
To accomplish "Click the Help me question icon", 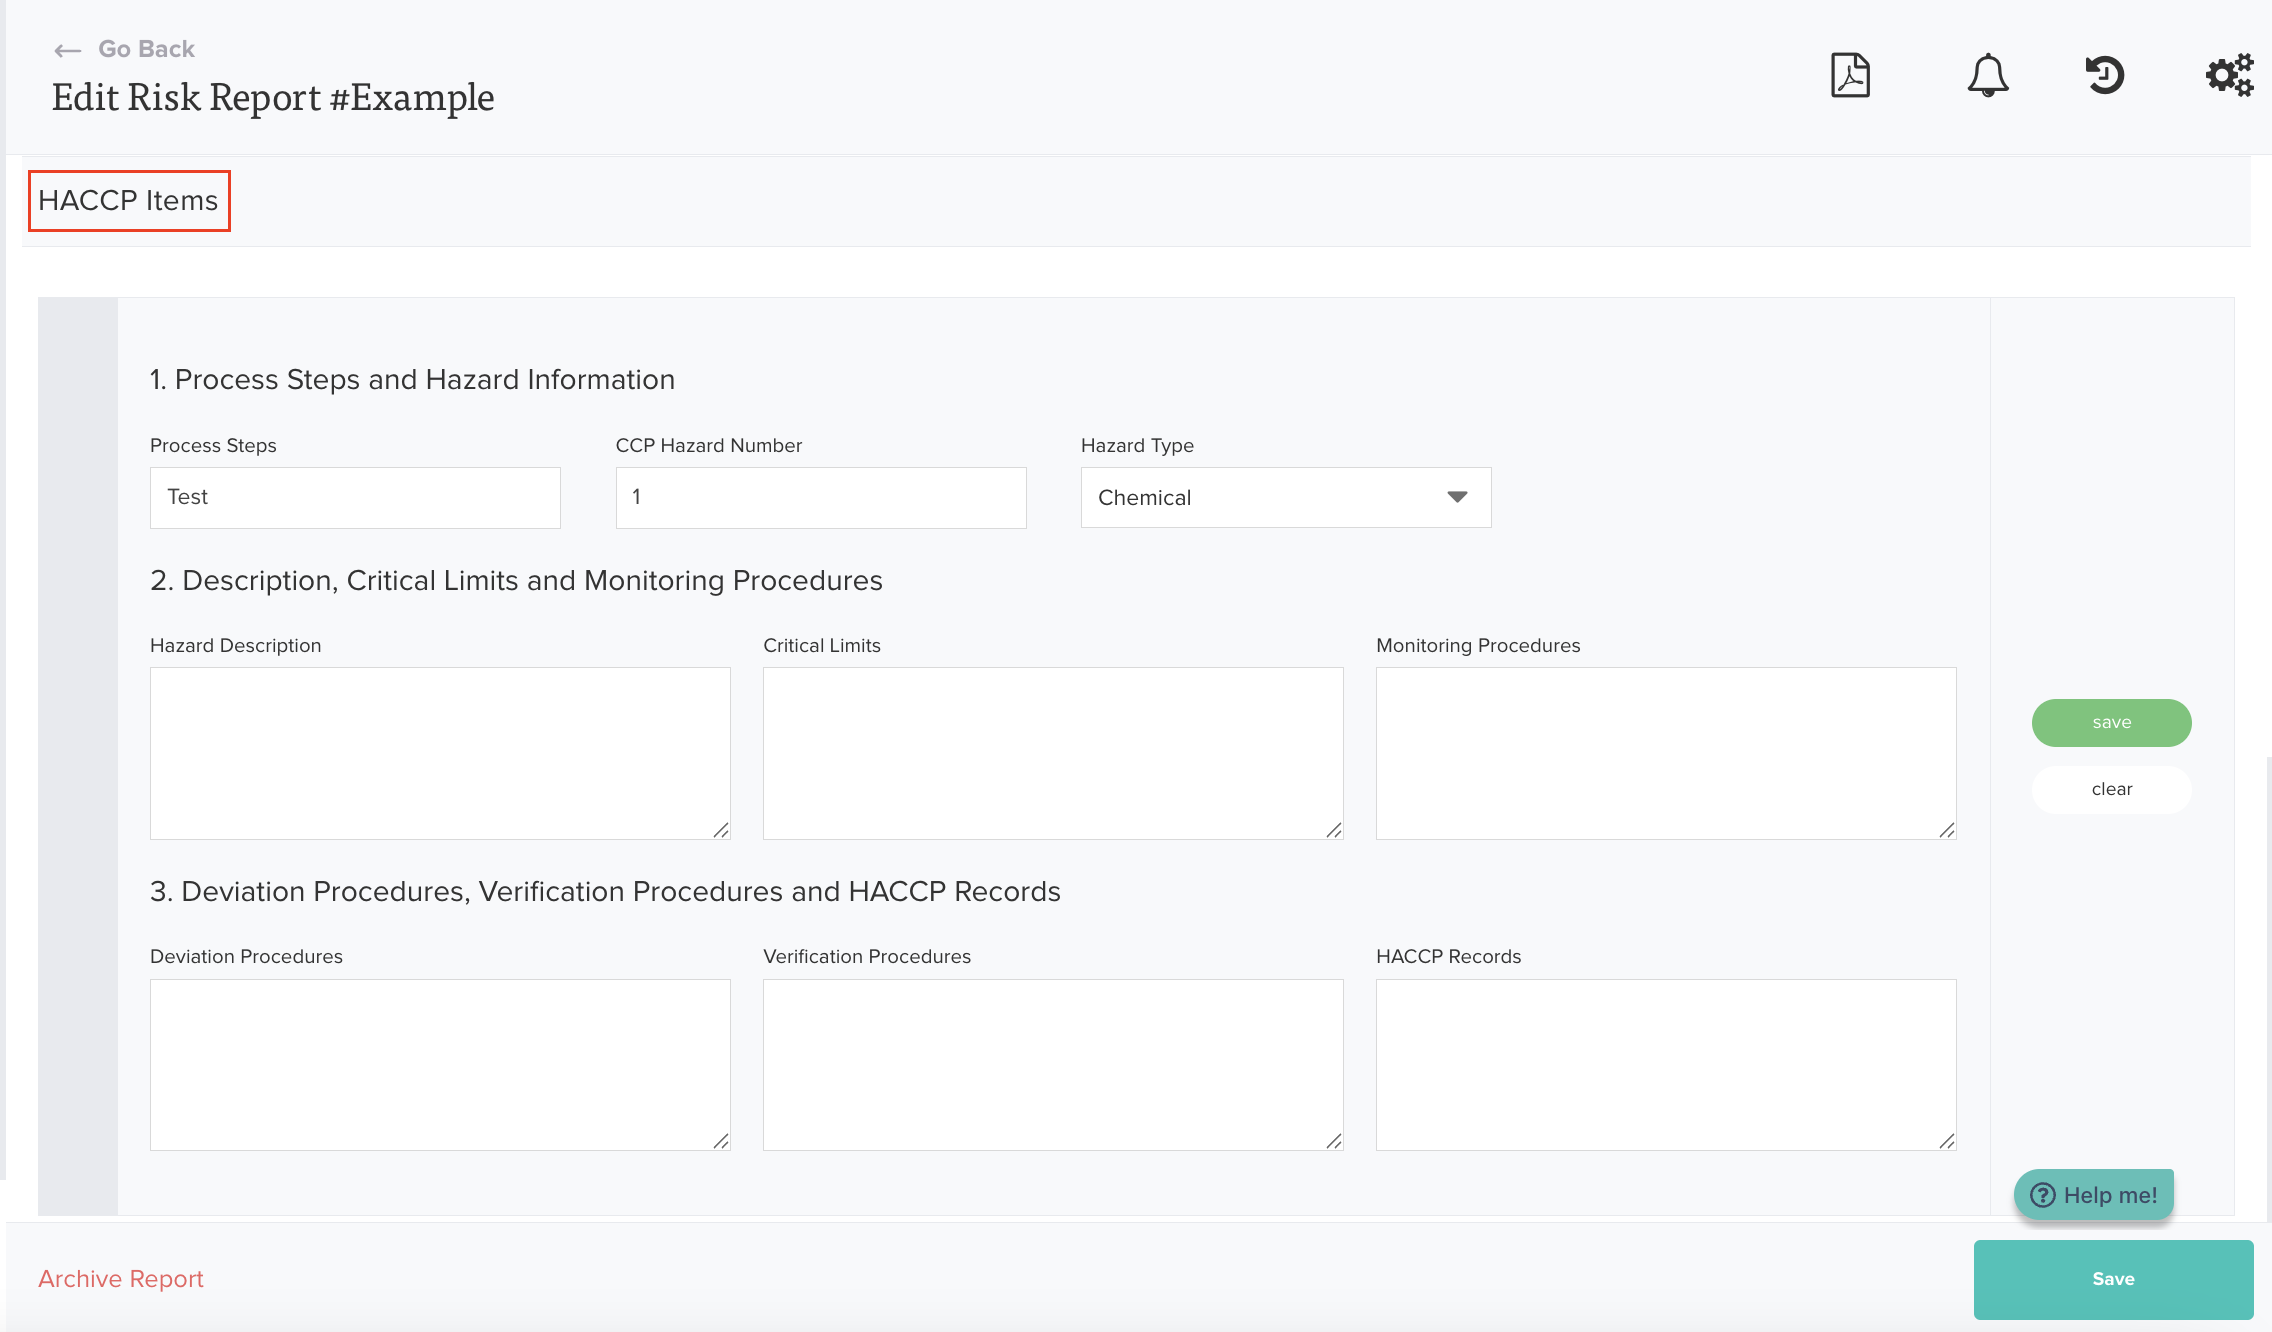I will pyautogui.click(x=2042, y=1195).
